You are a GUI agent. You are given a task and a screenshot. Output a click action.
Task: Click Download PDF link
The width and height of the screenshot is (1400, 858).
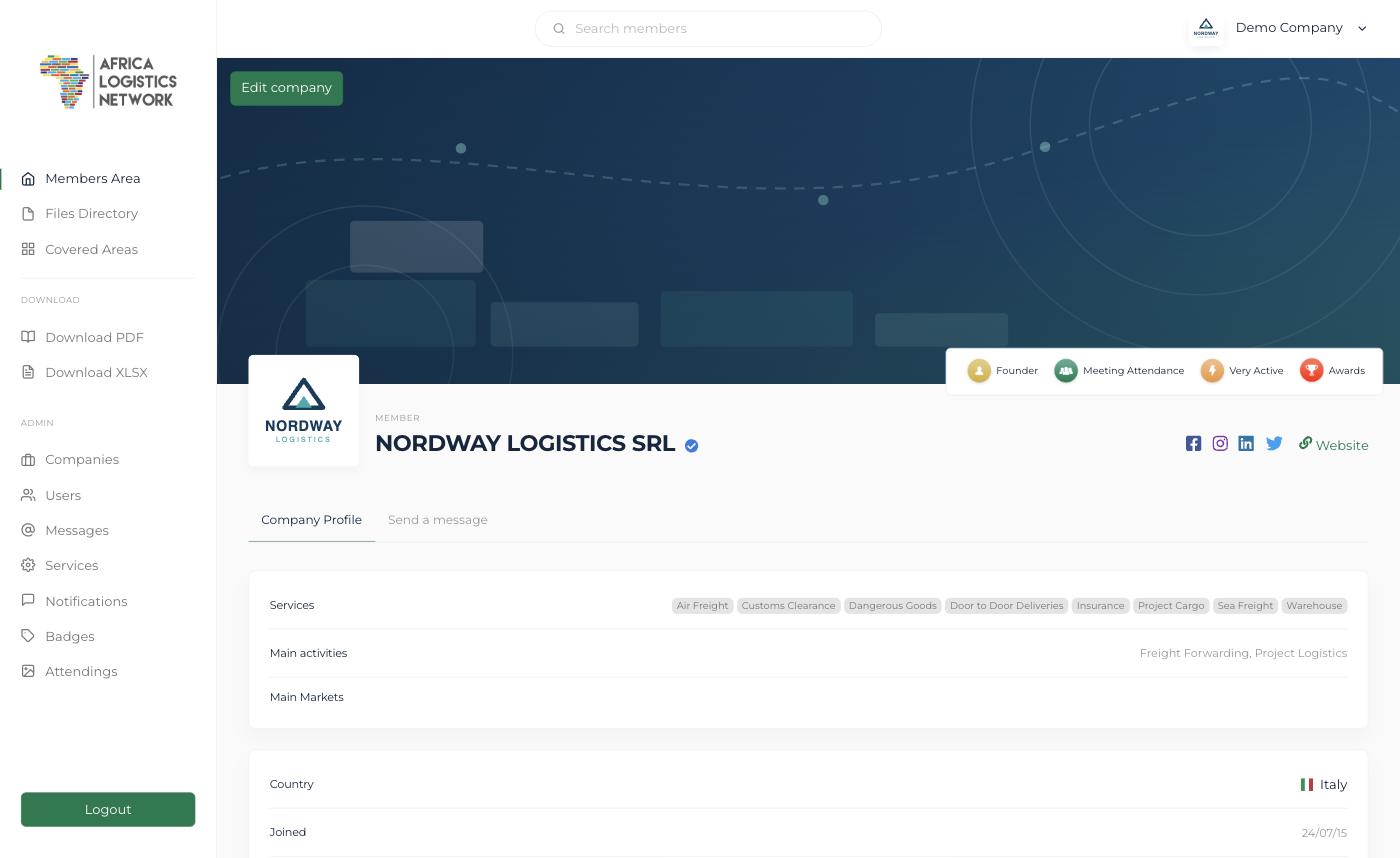[x=94, y=337]
